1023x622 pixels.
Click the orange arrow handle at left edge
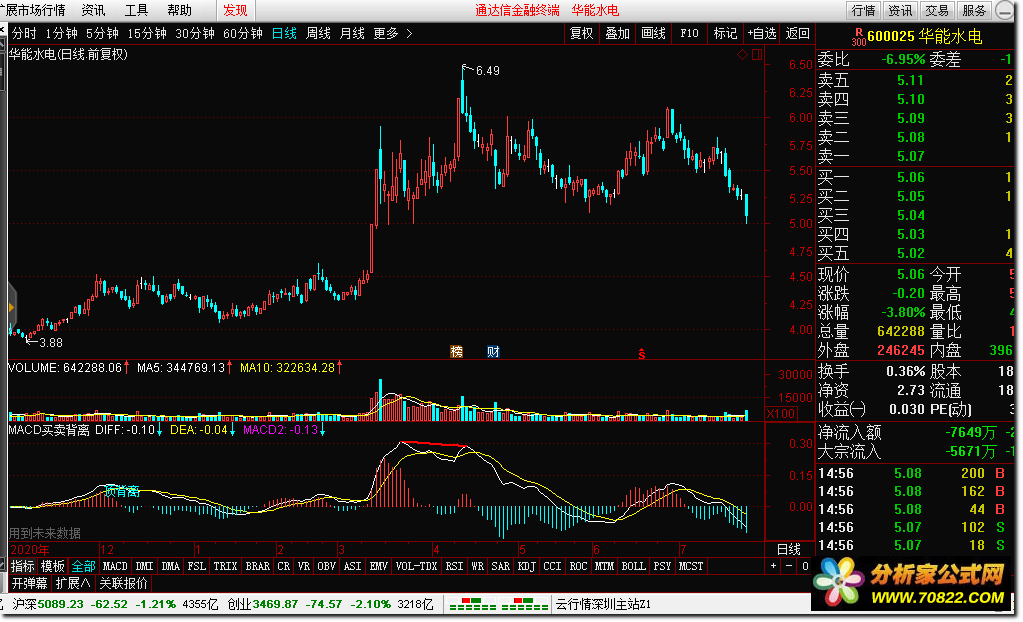click(11, 307)
